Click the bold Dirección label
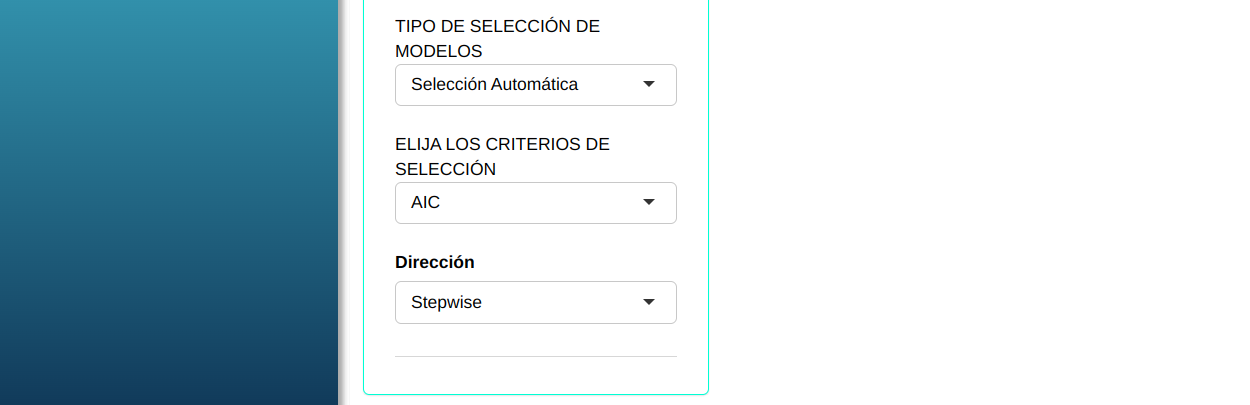1250x405 pixels. [435, 262]
